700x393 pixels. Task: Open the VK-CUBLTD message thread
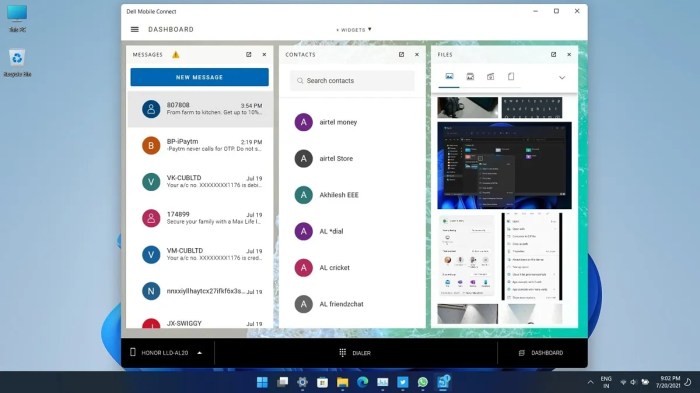(200, 182)
